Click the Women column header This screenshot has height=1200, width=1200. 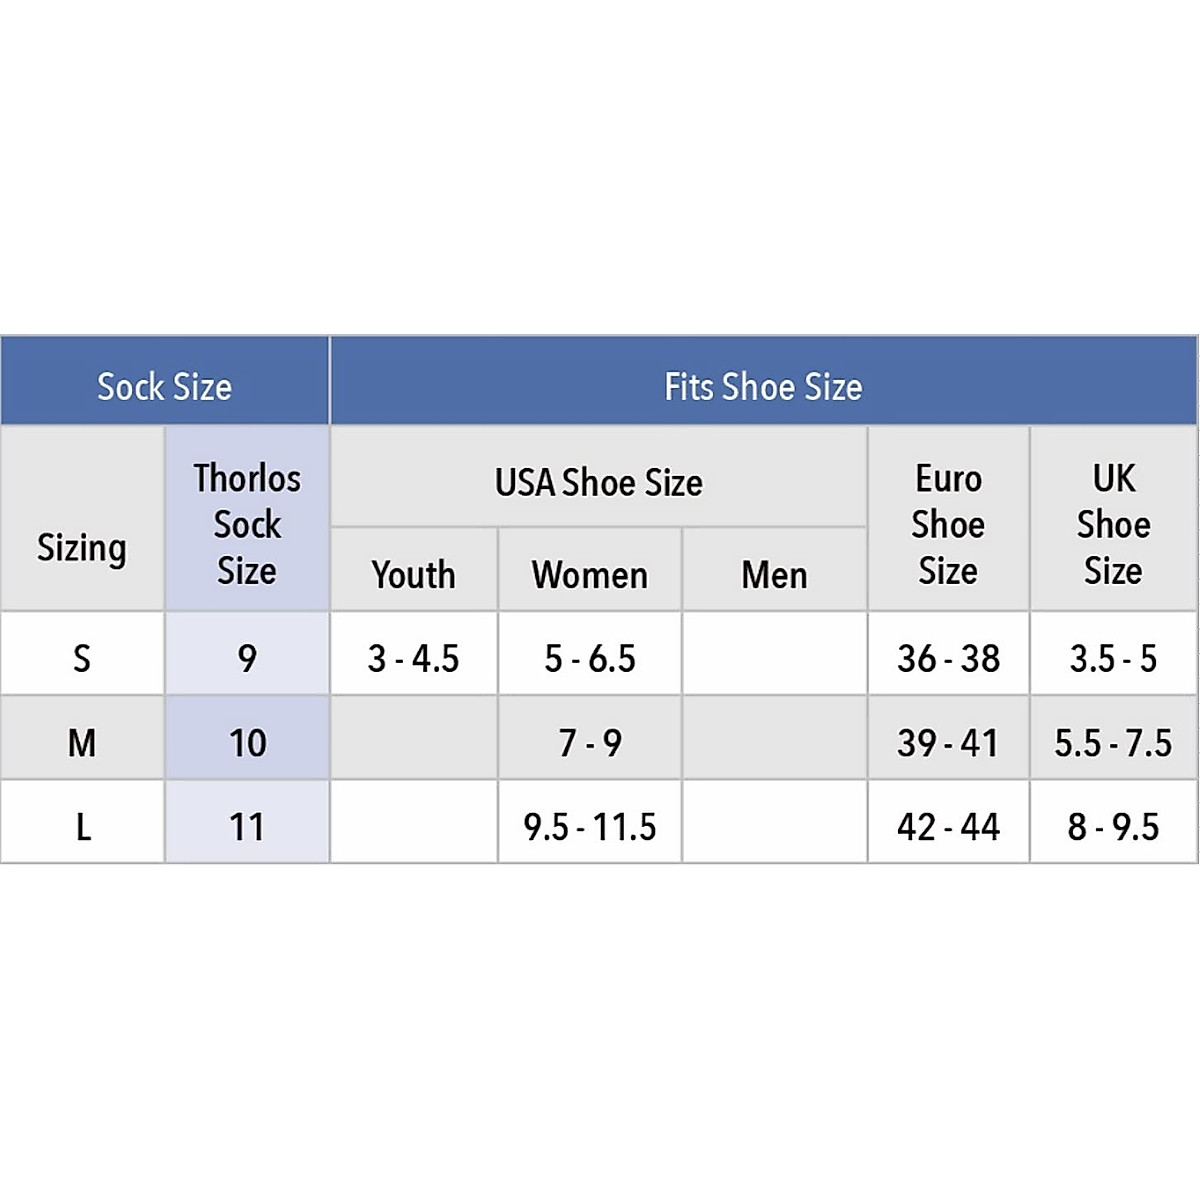590,574
